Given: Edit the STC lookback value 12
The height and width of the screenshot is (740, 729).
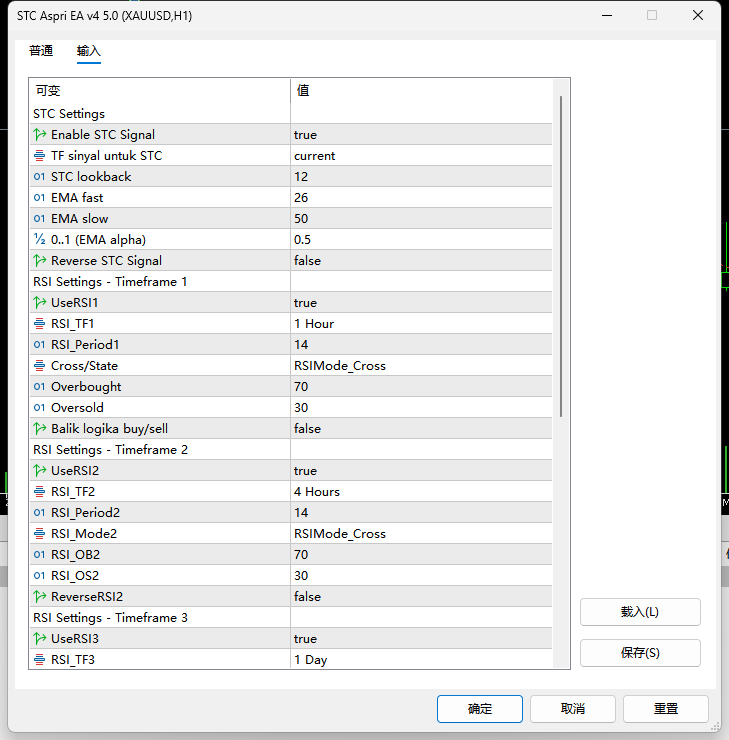Looking at the screenshot, I should [421, 177].
